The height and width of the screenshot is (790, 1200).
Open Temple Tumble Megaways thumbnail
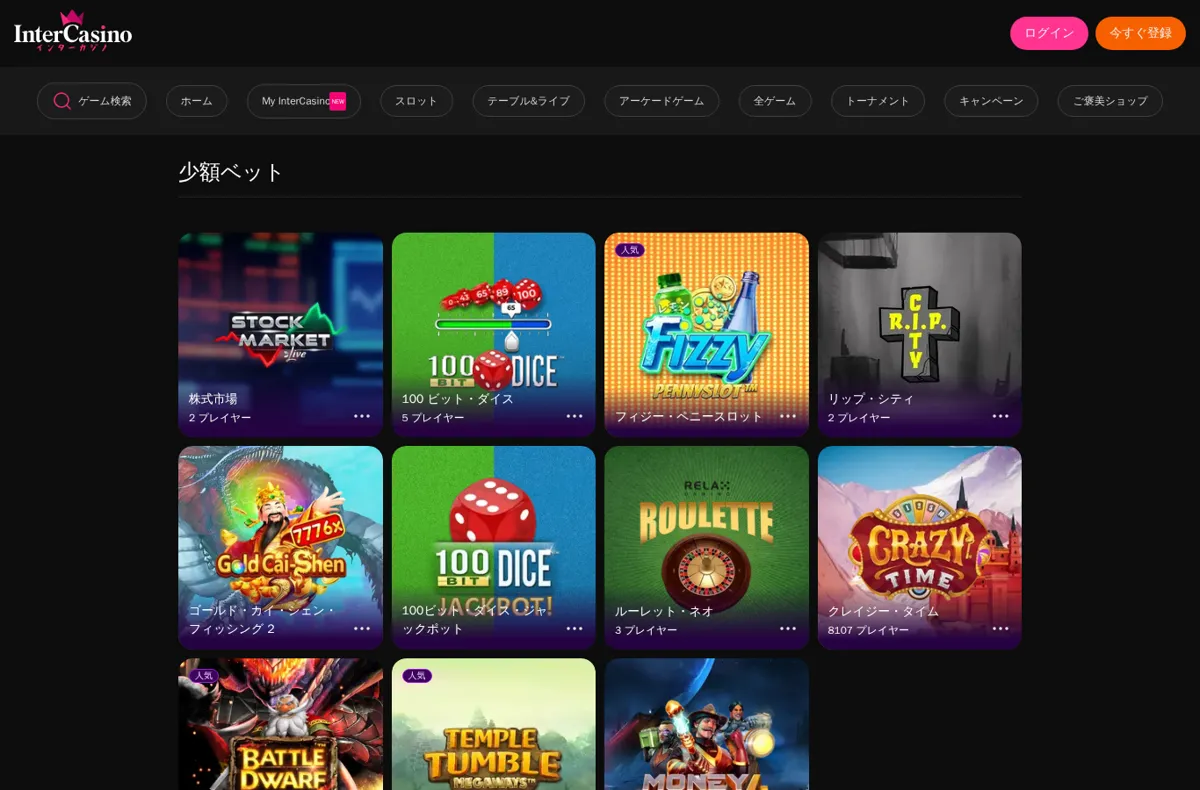point(493,724)
